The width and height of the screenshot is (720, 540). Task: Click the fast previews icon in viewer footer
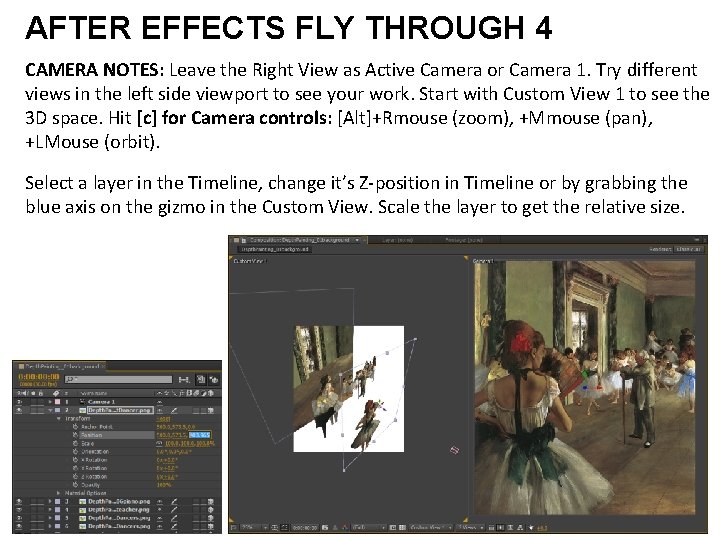pyautogui.click(x=501, y=528)
